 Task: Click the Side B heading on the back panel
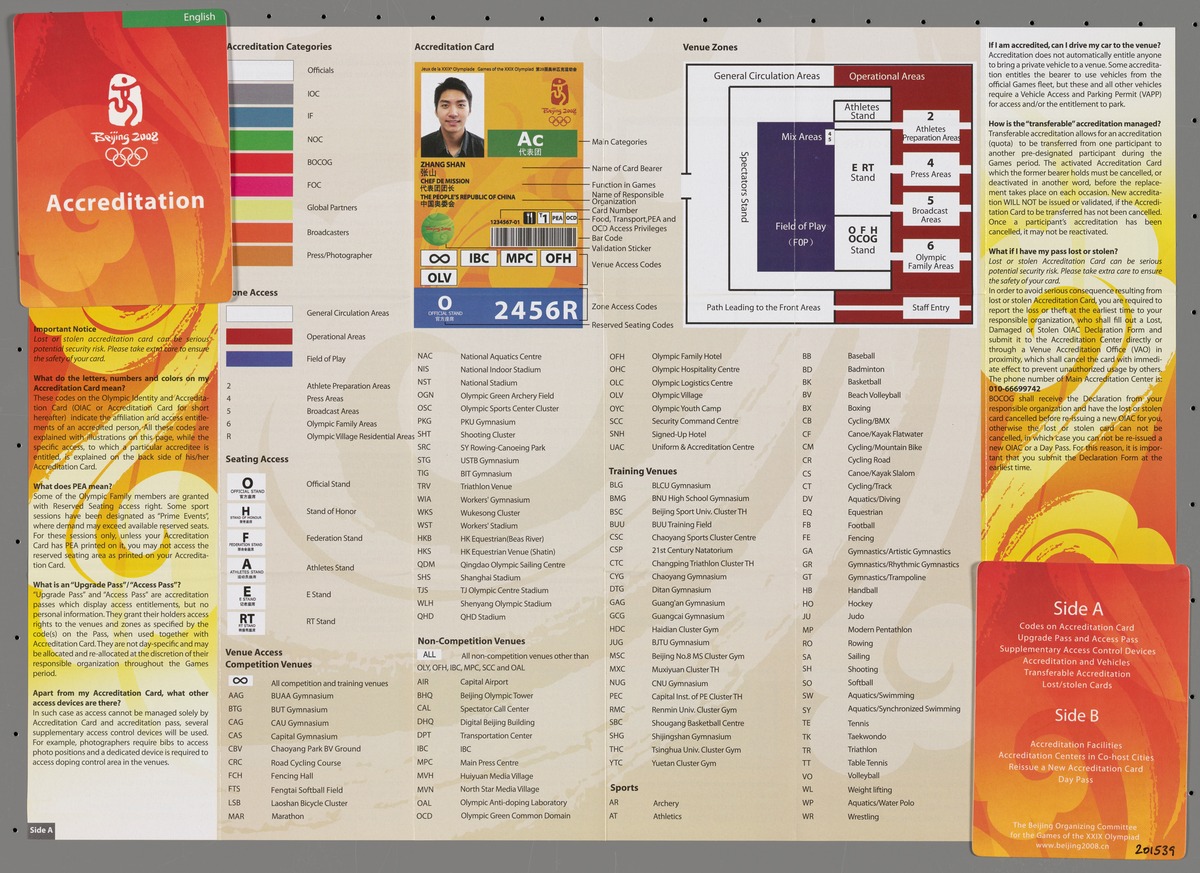coord(1077,715)
